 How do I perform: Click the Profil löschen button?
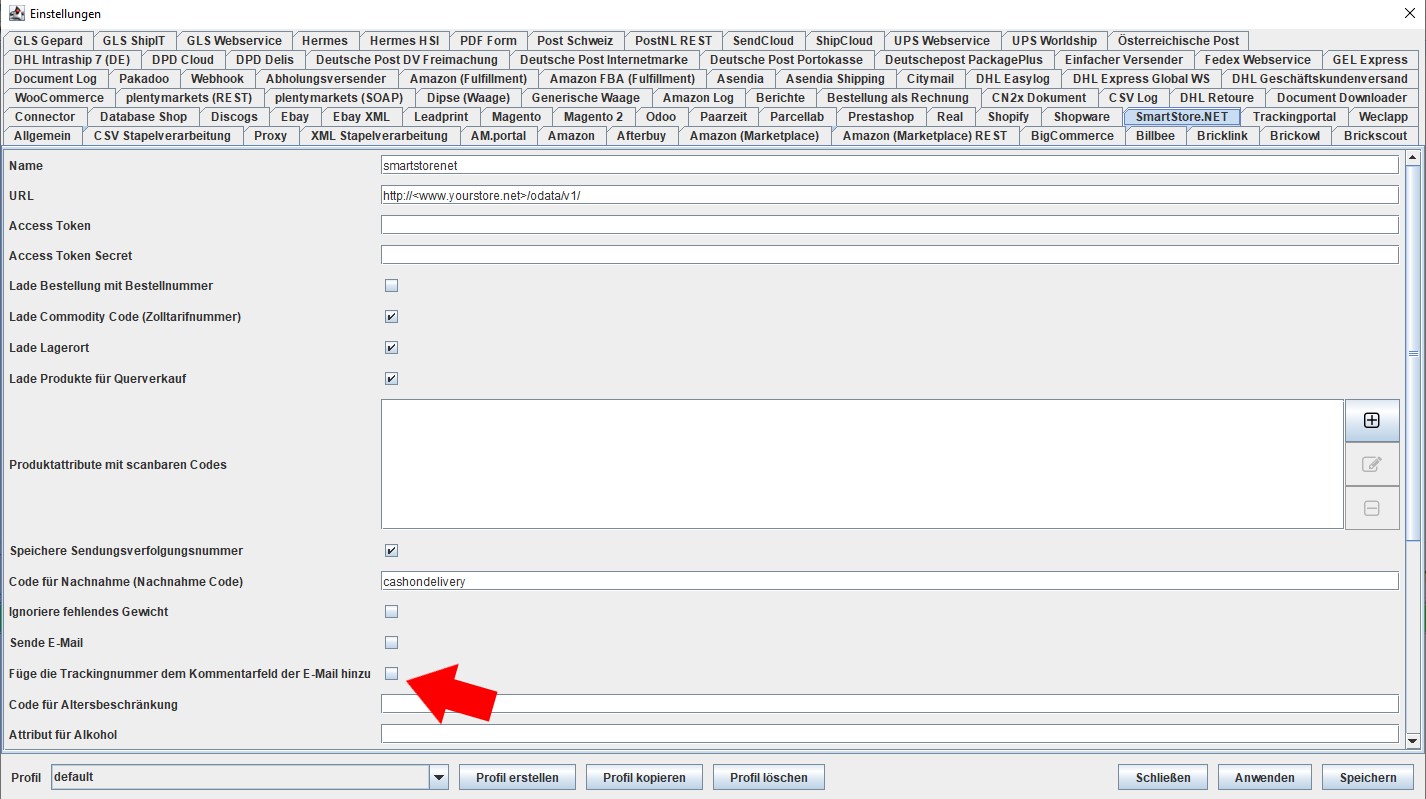point(768,777)
